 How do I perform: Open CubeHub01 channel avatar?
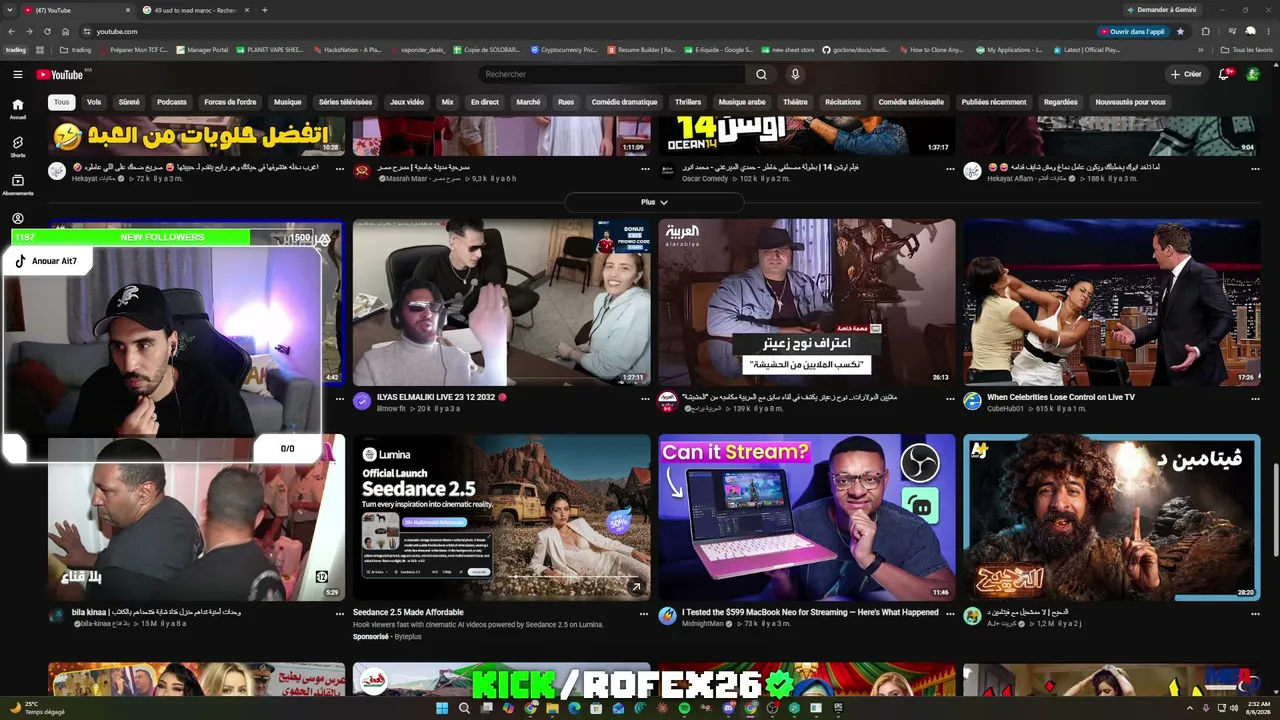(972, 401)
